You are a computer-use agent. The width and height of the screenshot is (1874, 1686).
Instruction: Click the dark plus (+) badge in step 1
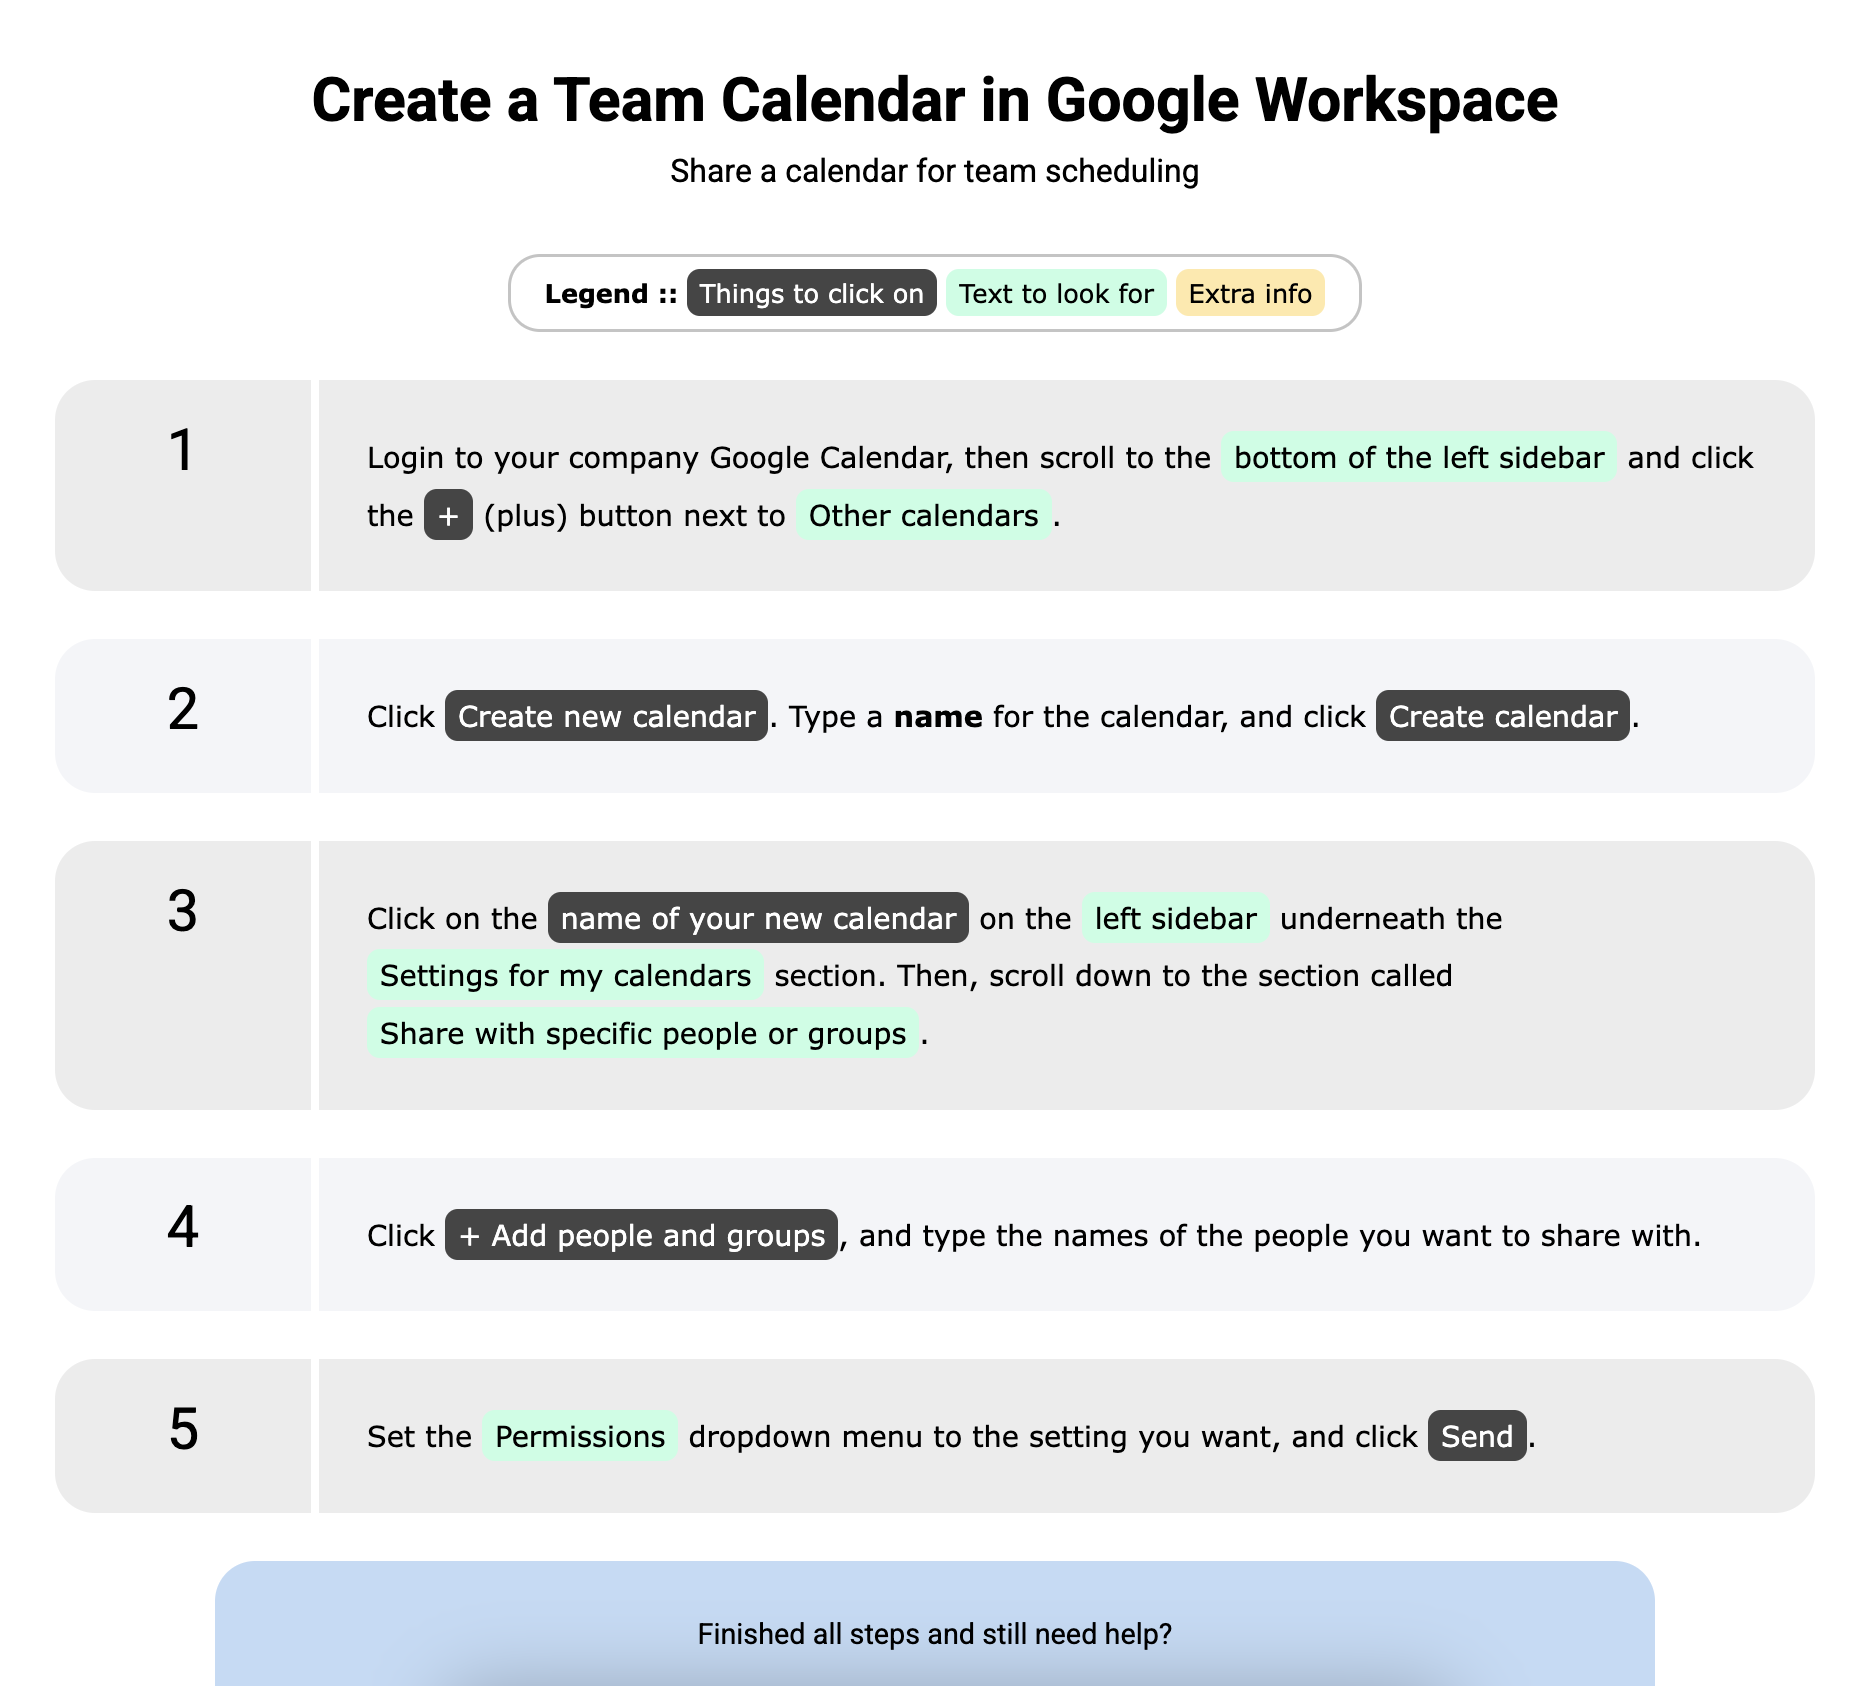point(448,516)
